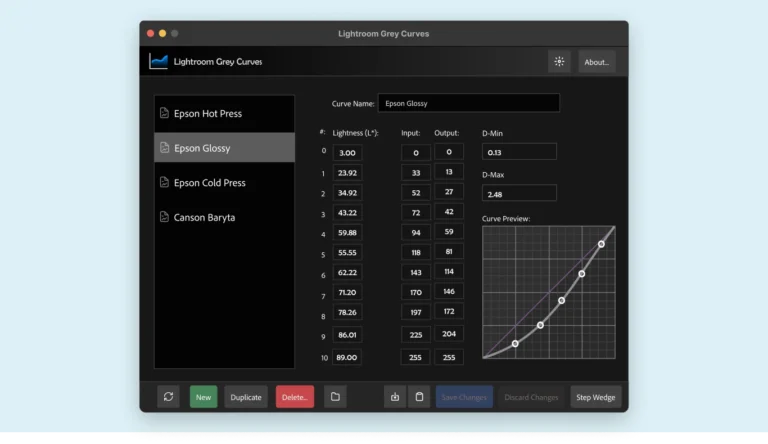Click Lightness field 3.00 in row 0
Image resolution: width=768 pixels, height=444 pixels.
click(347, 152)
